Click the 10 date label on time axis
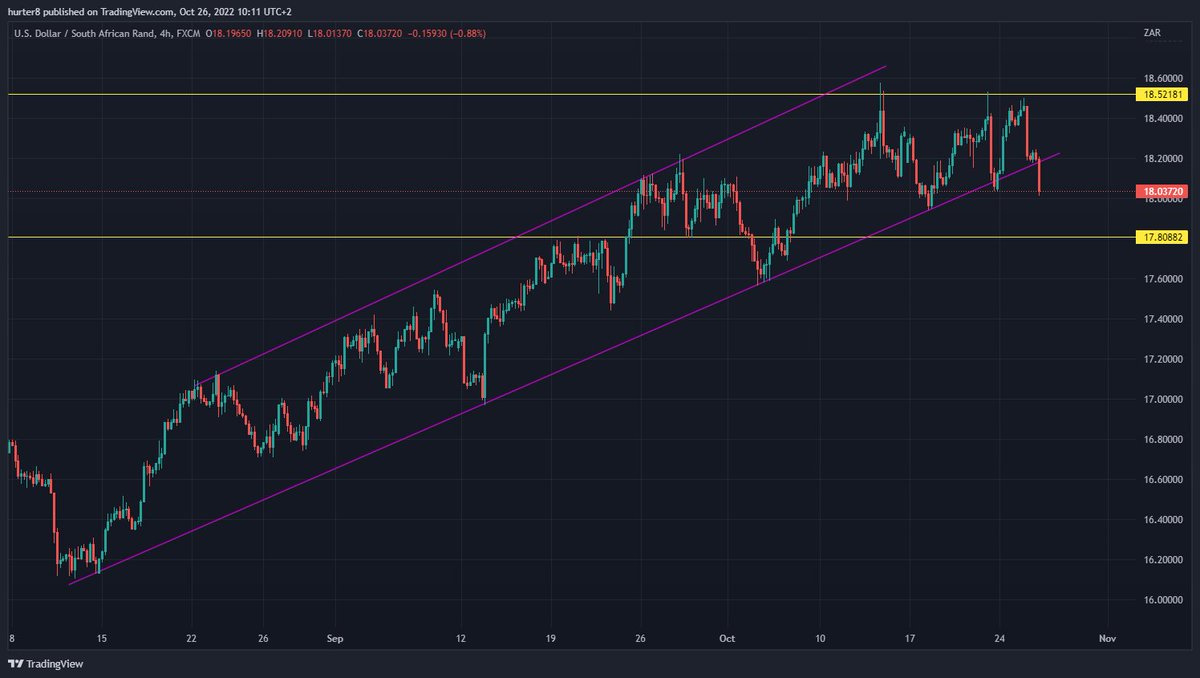The height and width of the screenshot is (678, 1200). (x=820, y=638)
